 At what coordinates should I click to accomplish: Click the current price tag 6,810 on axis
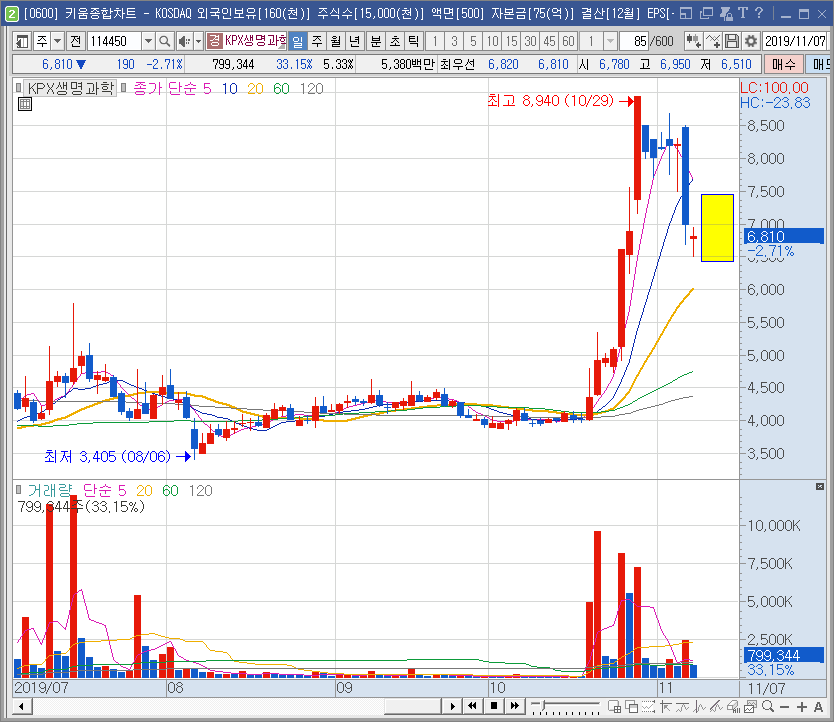(783, 236)
